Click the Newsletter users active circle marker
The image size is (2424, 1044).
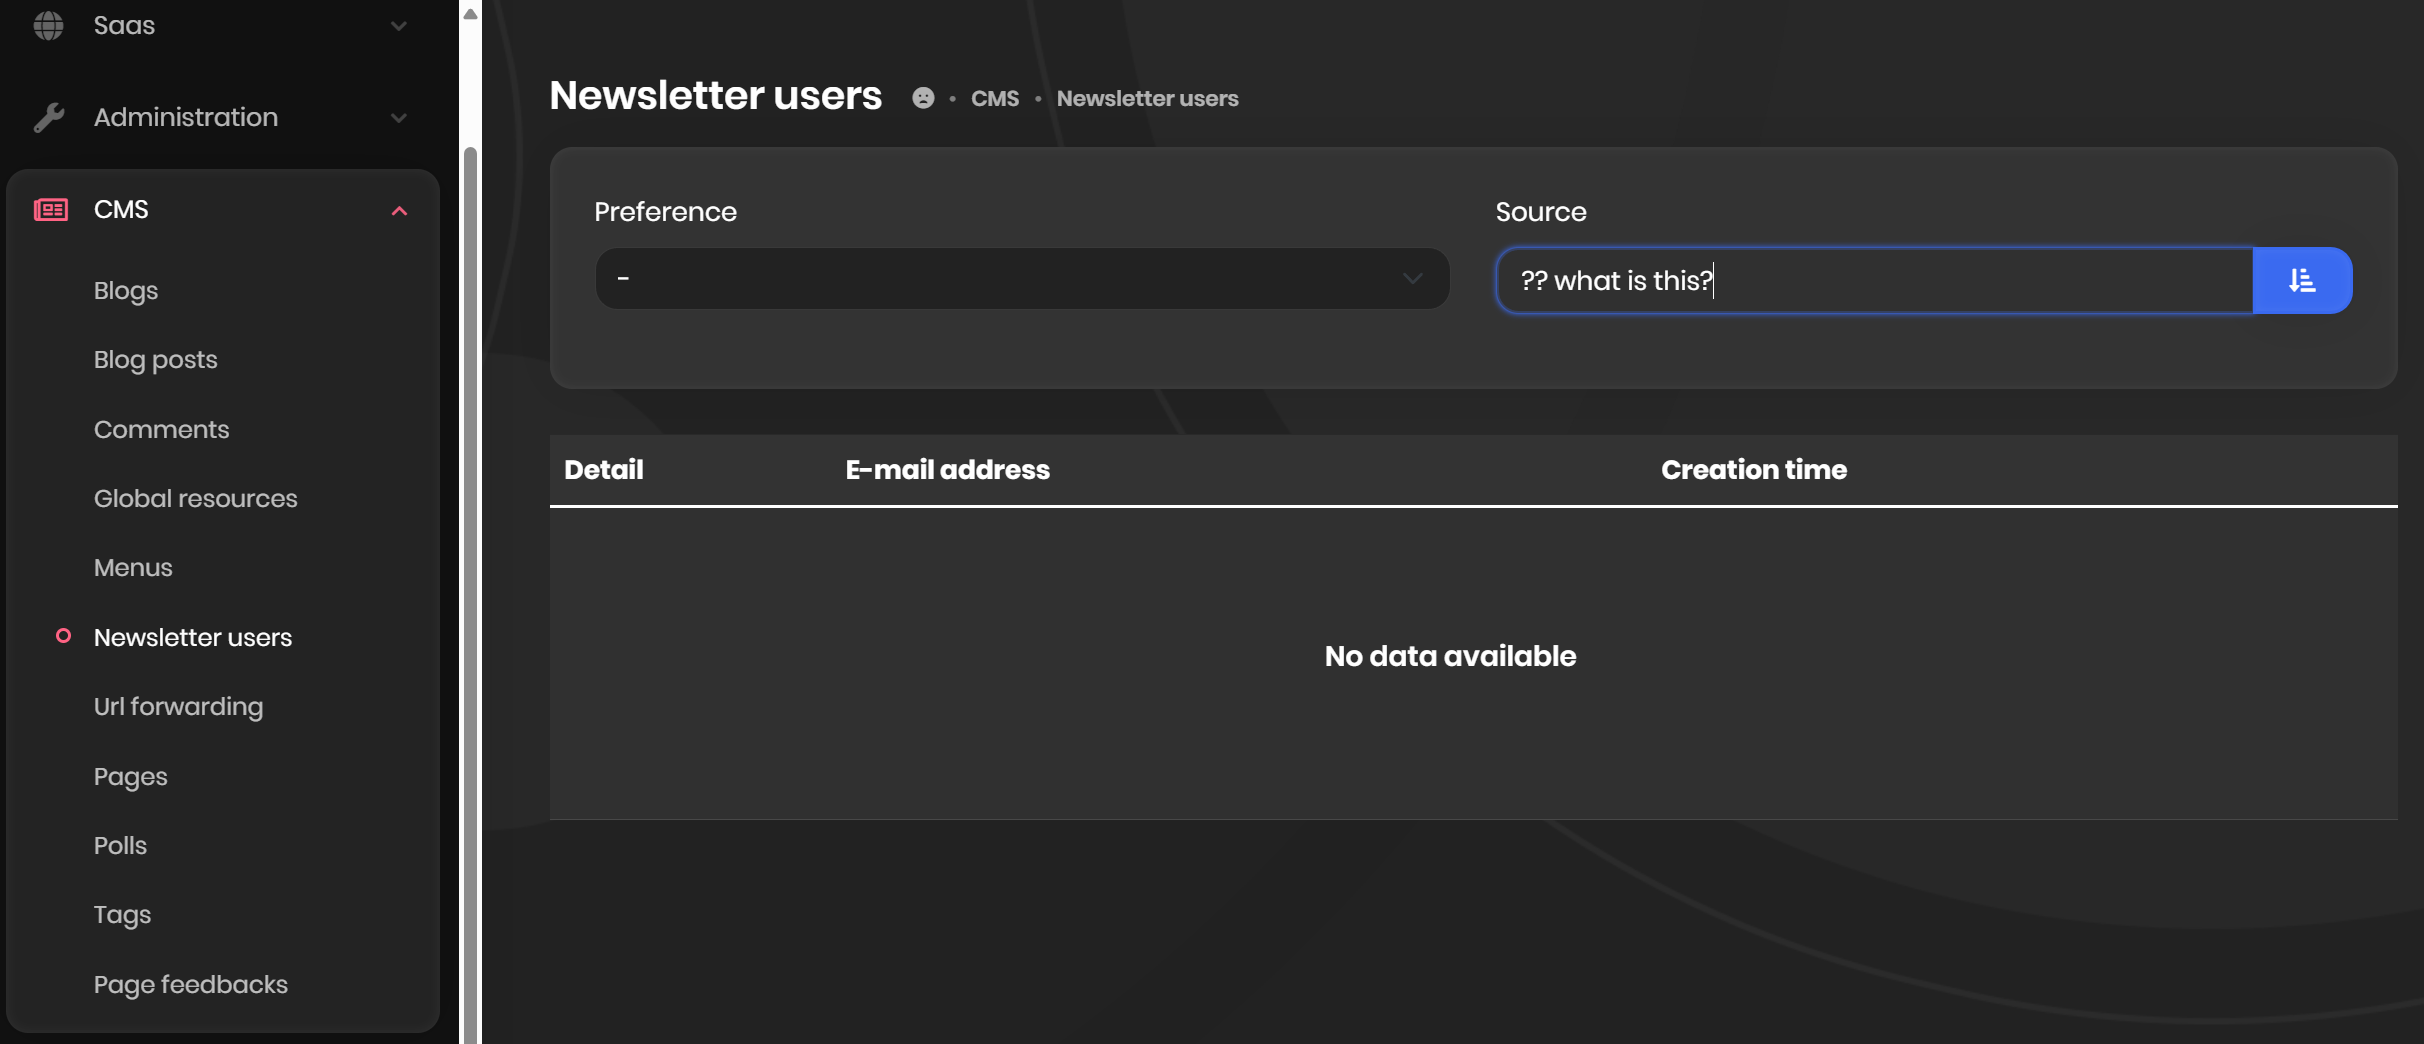(x=63, y=636)
